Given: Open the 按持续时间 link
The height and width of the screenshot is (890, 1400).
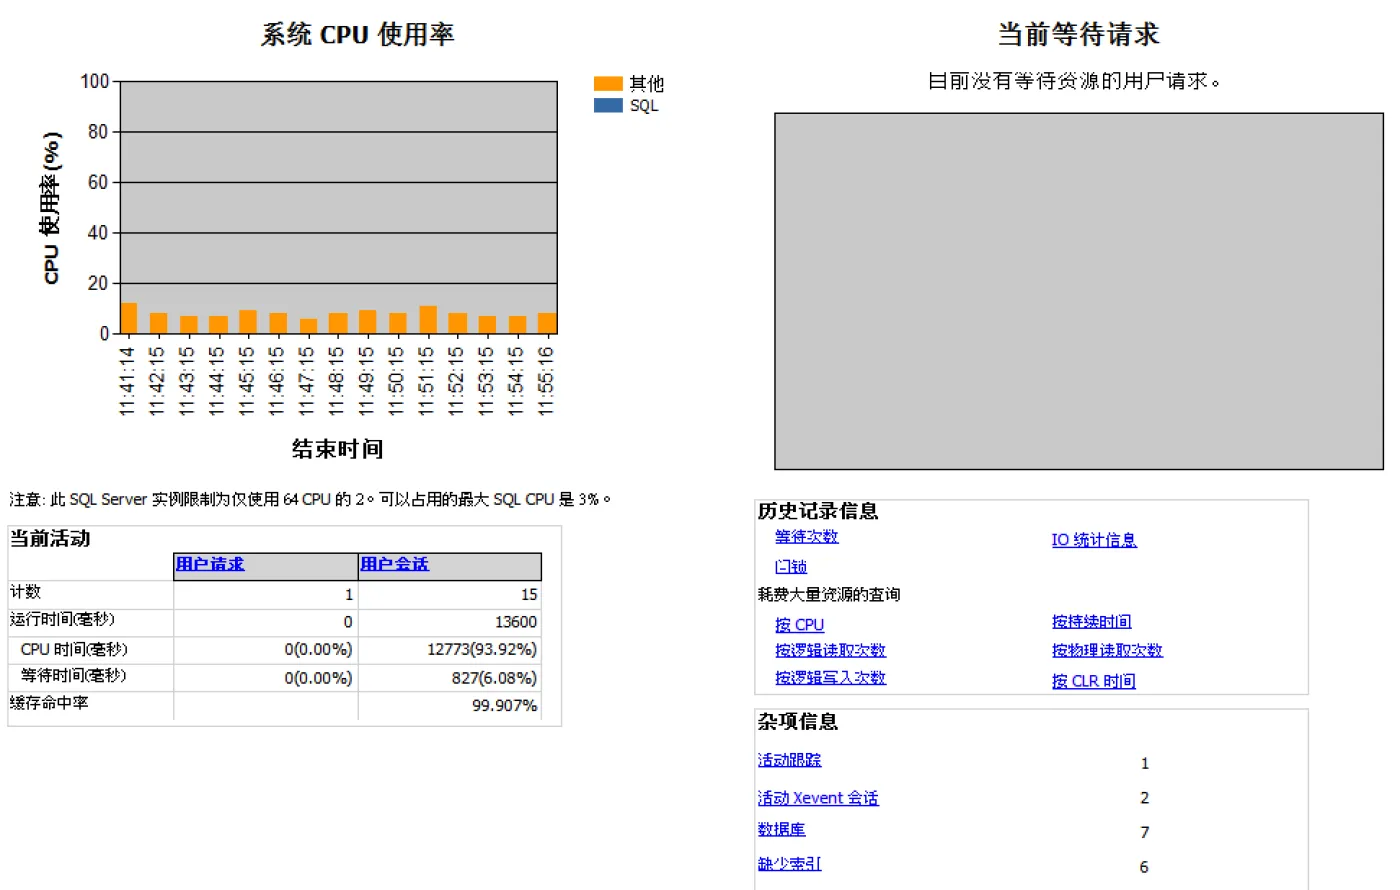Looking at the screenshot, I should click(1091, 622).
